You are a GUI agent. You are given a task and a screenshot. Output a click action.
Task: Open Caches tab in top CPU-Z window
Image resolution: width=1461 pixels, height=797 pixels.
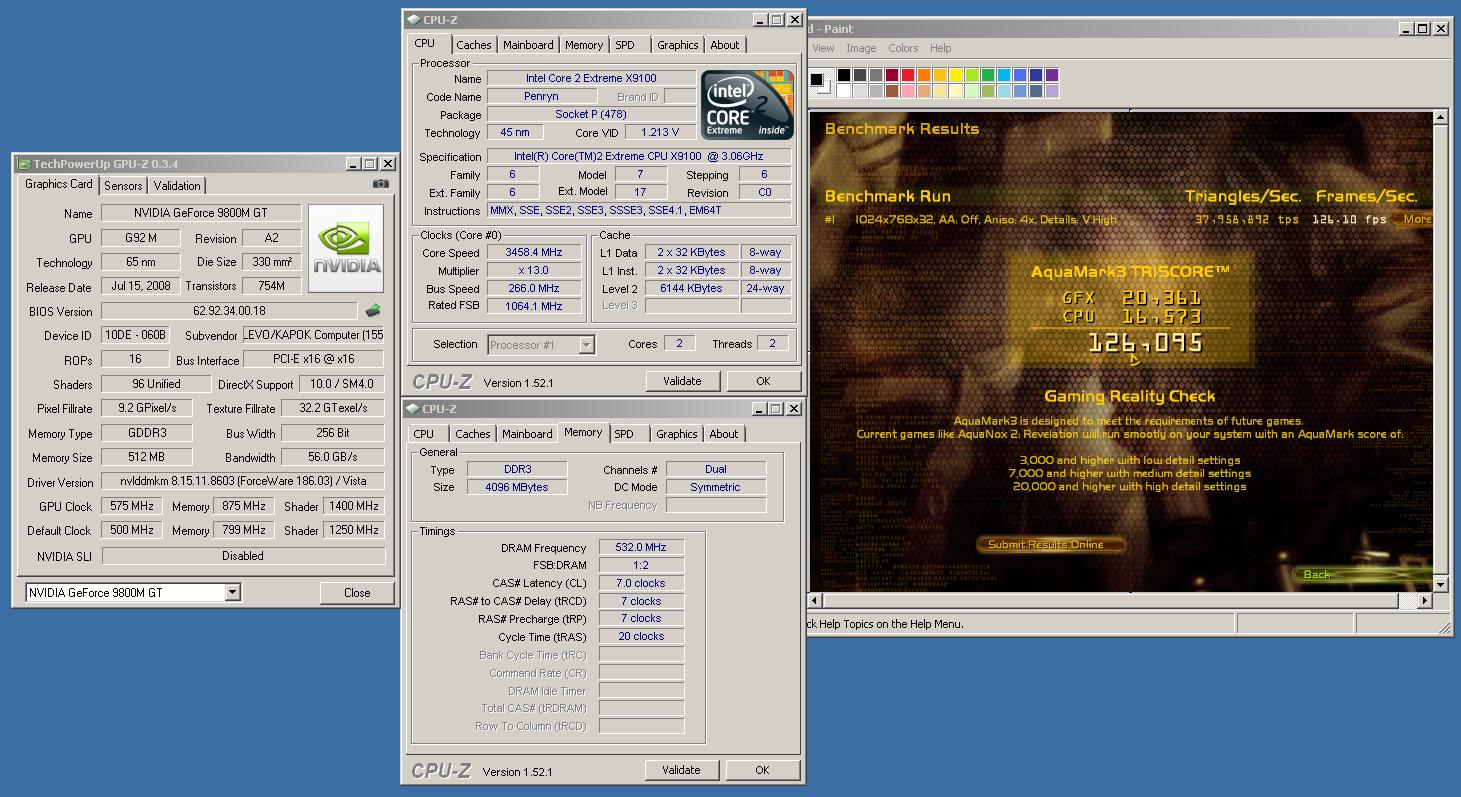tap(474, 45)
